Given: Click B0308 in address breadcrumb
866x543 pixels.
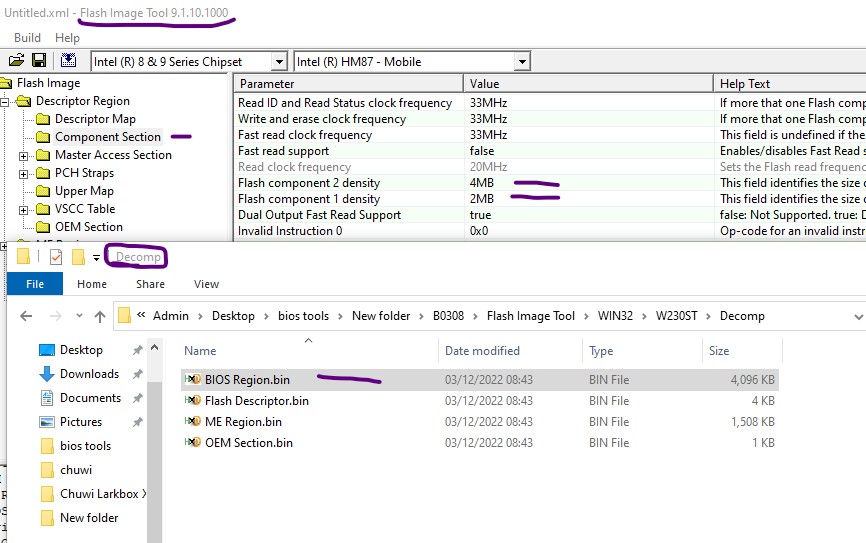Looking at the screenshot, I should [x=448, y=316].
